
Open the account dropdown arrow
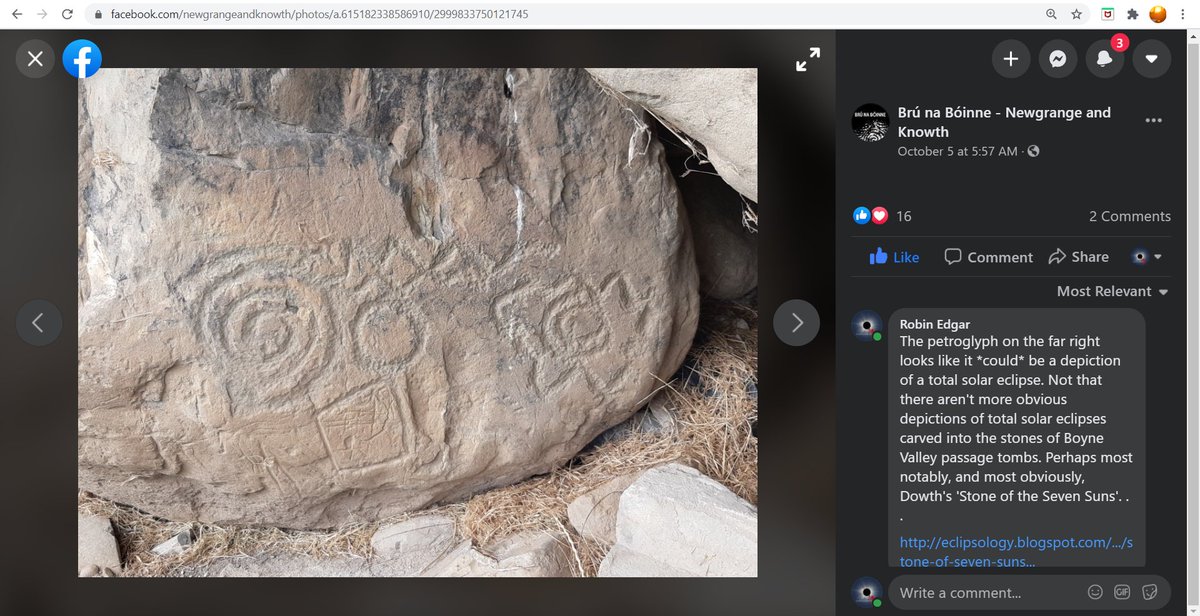pos(1152,60)
